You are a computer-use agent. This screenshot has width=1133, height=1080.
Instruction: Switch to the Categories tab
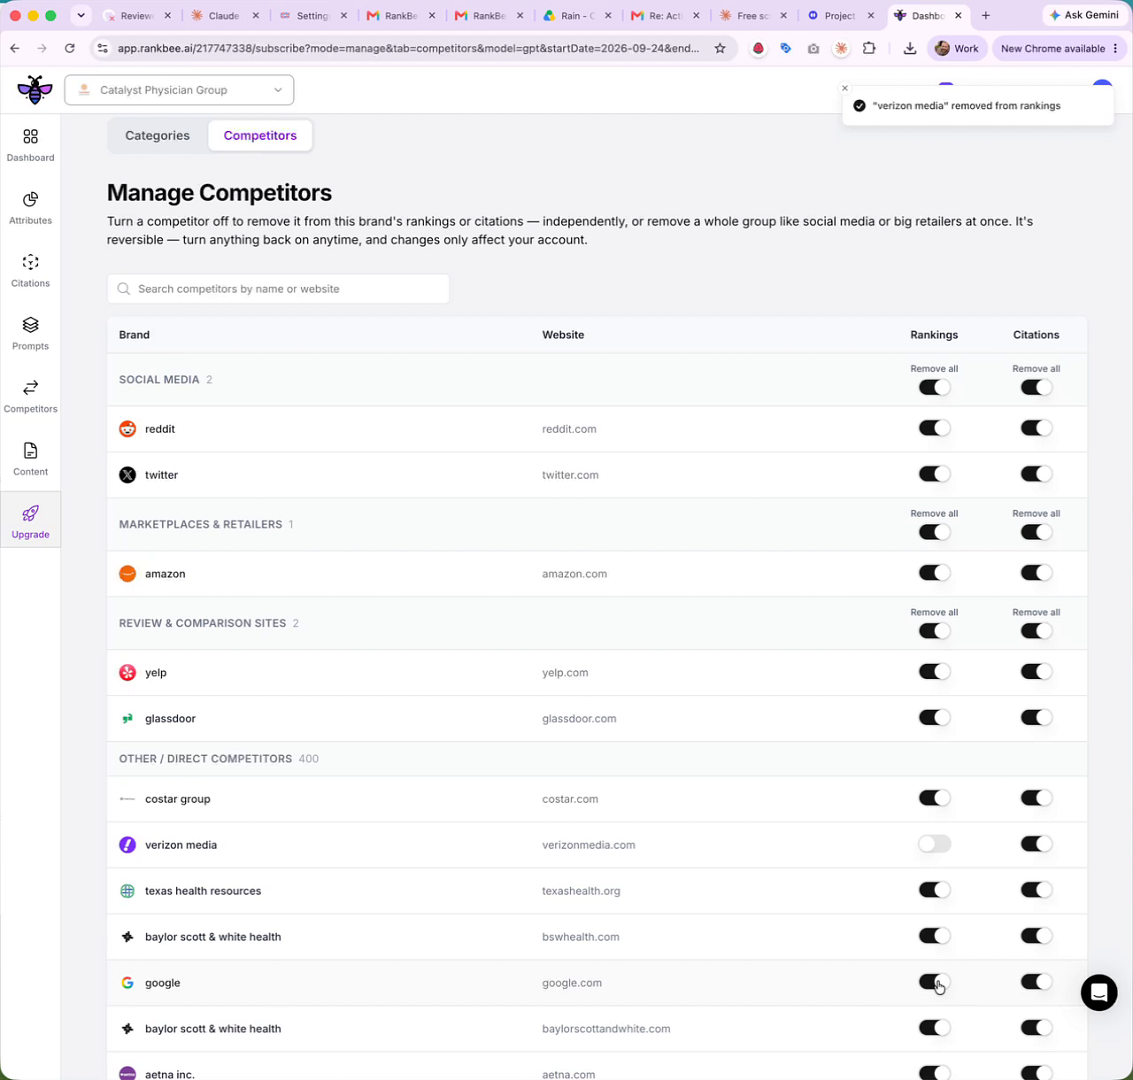coord(158,136)
